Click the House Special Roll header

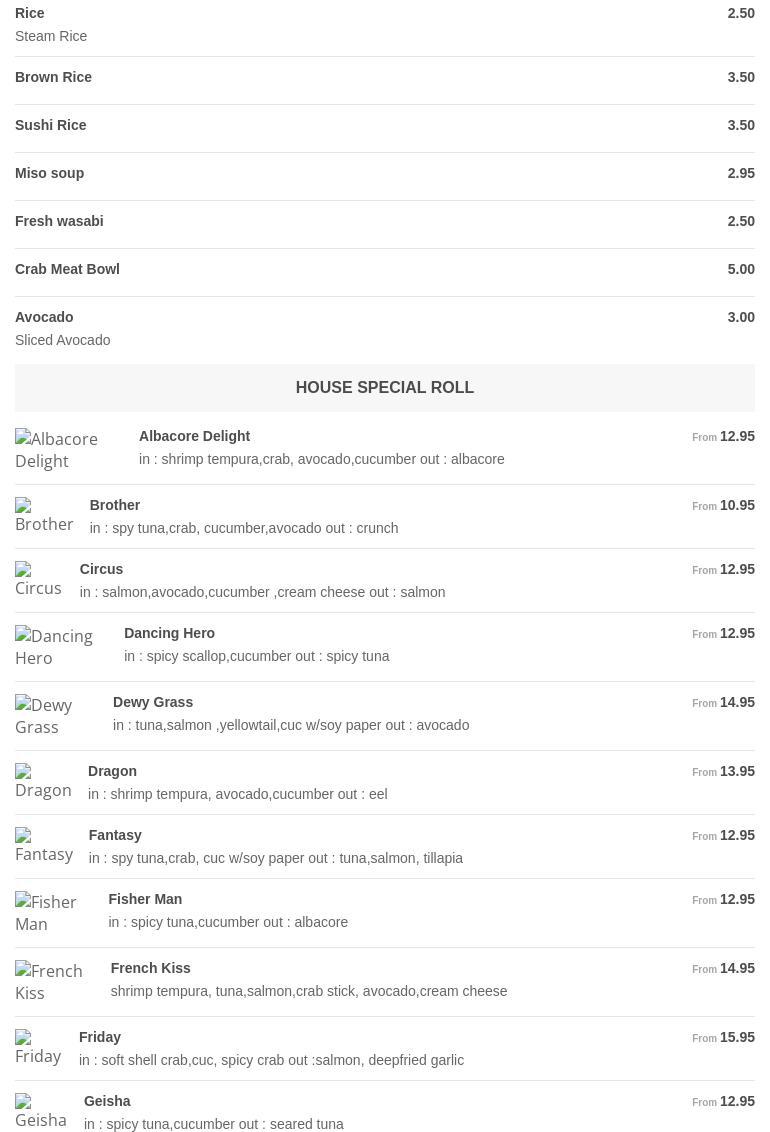[385, 387]
